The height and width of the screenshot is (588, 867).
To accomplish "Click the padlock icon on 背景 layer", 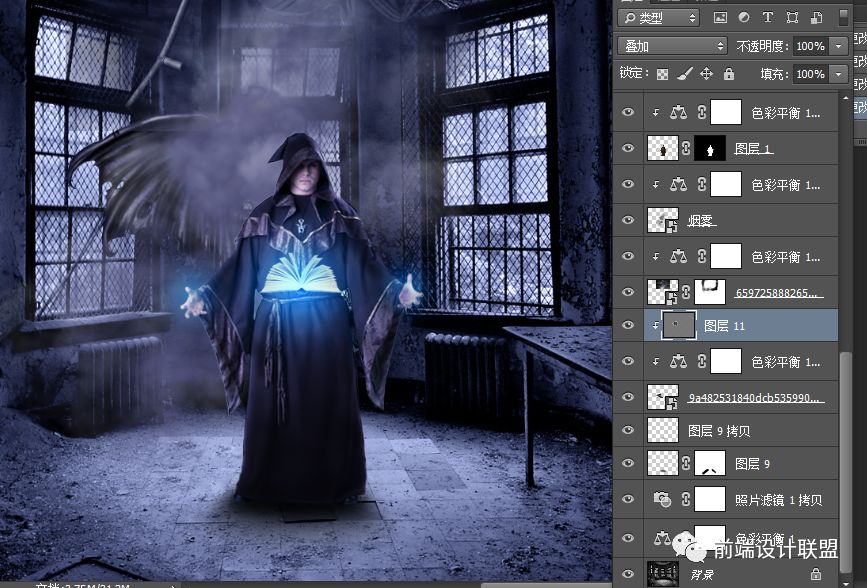I will [x=816, y=573].
